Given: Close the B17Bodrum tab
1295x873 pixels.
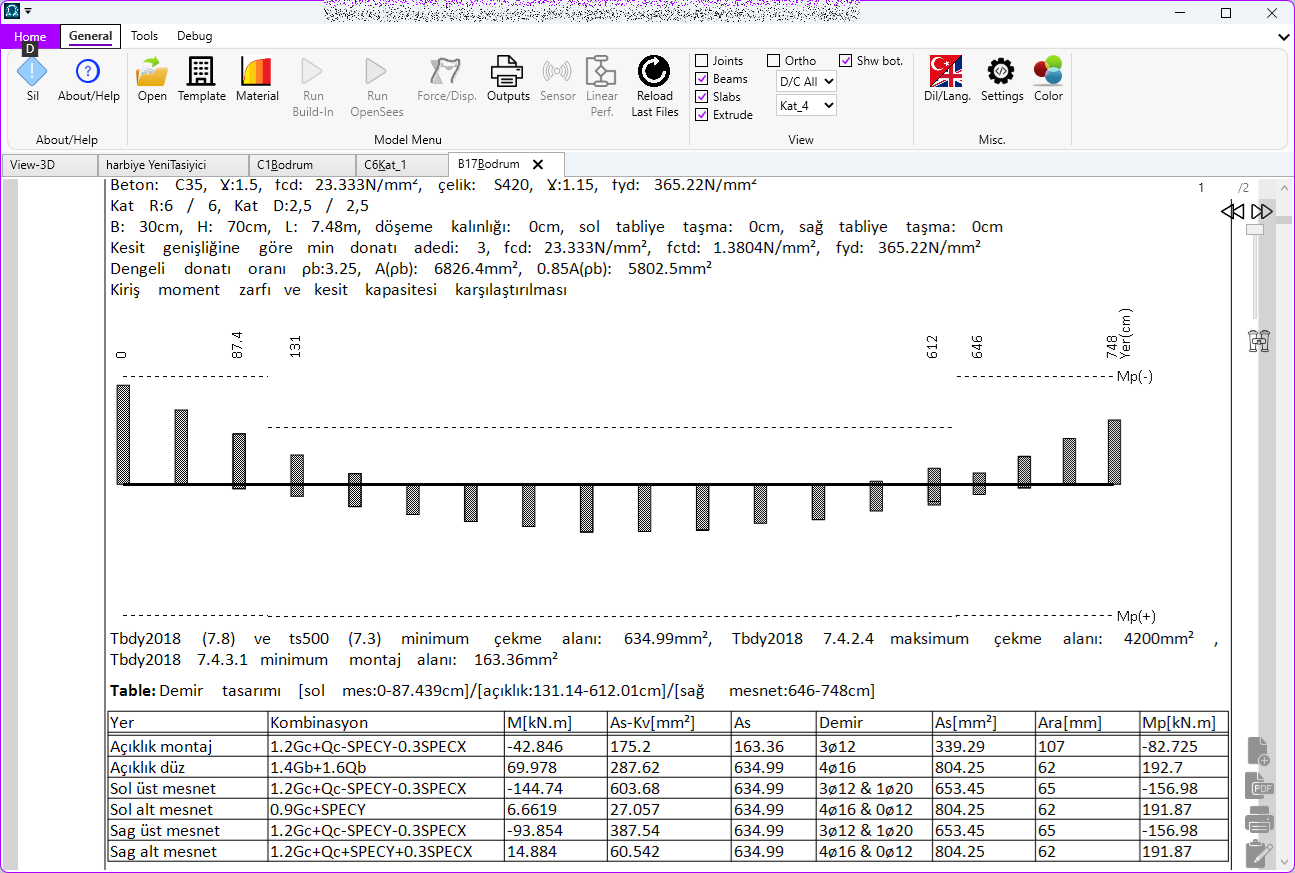Looking at the screenshot, I should (538, 164).
